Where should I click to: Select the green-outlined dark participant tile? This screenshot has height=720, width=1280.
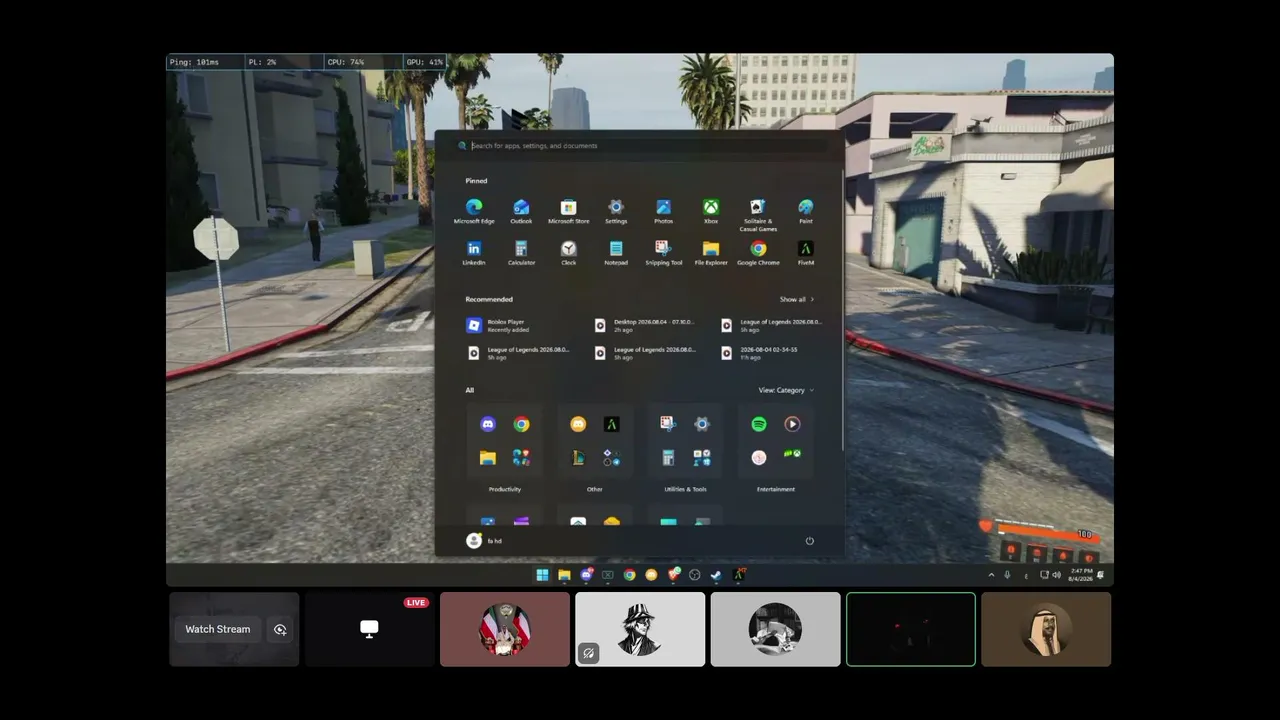(911, 629)
